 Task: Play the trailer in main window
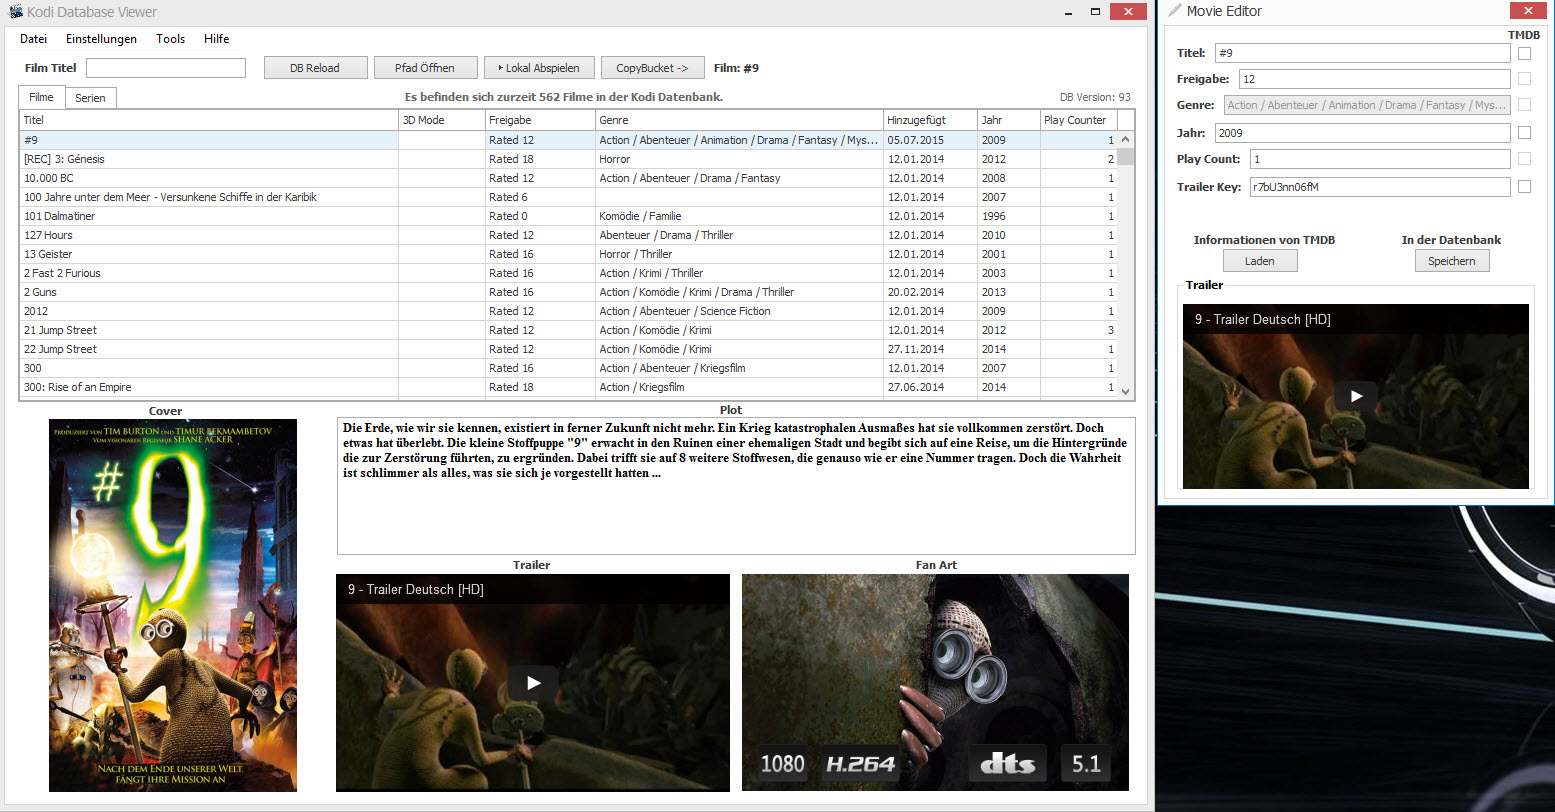[532, 683]
